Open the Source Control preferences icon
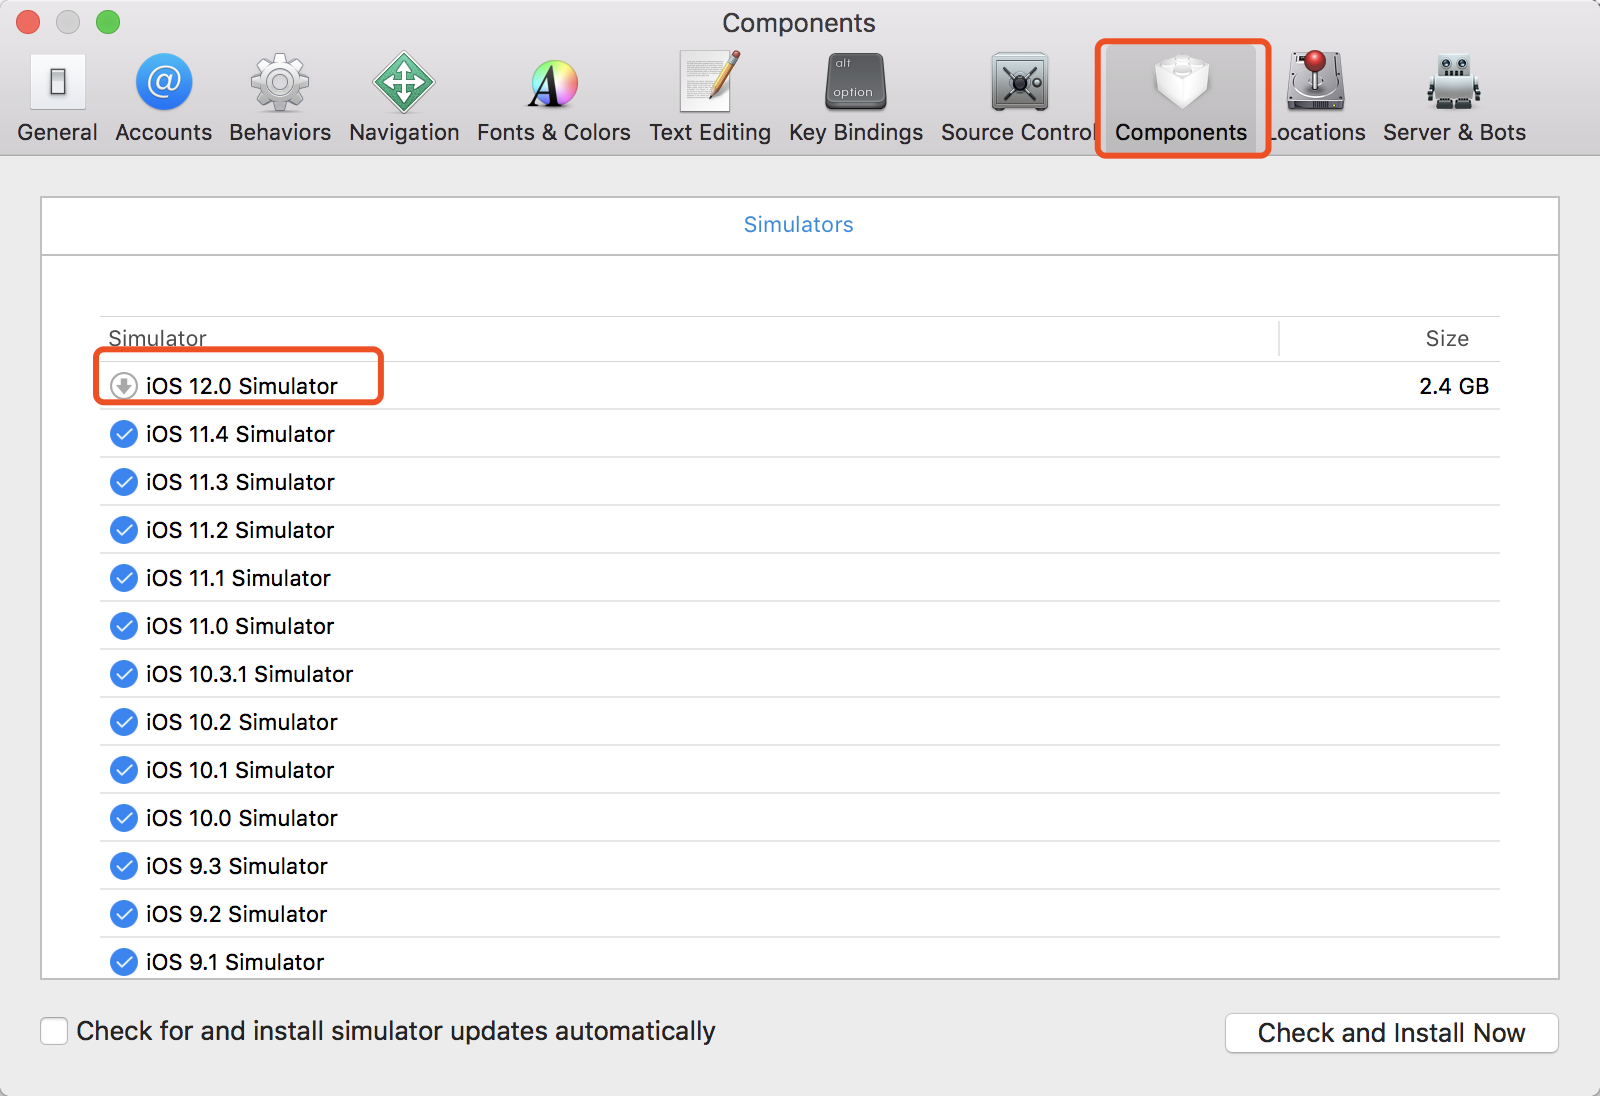This screenshot has height=1096, width=1600. tap(1019, 82)
